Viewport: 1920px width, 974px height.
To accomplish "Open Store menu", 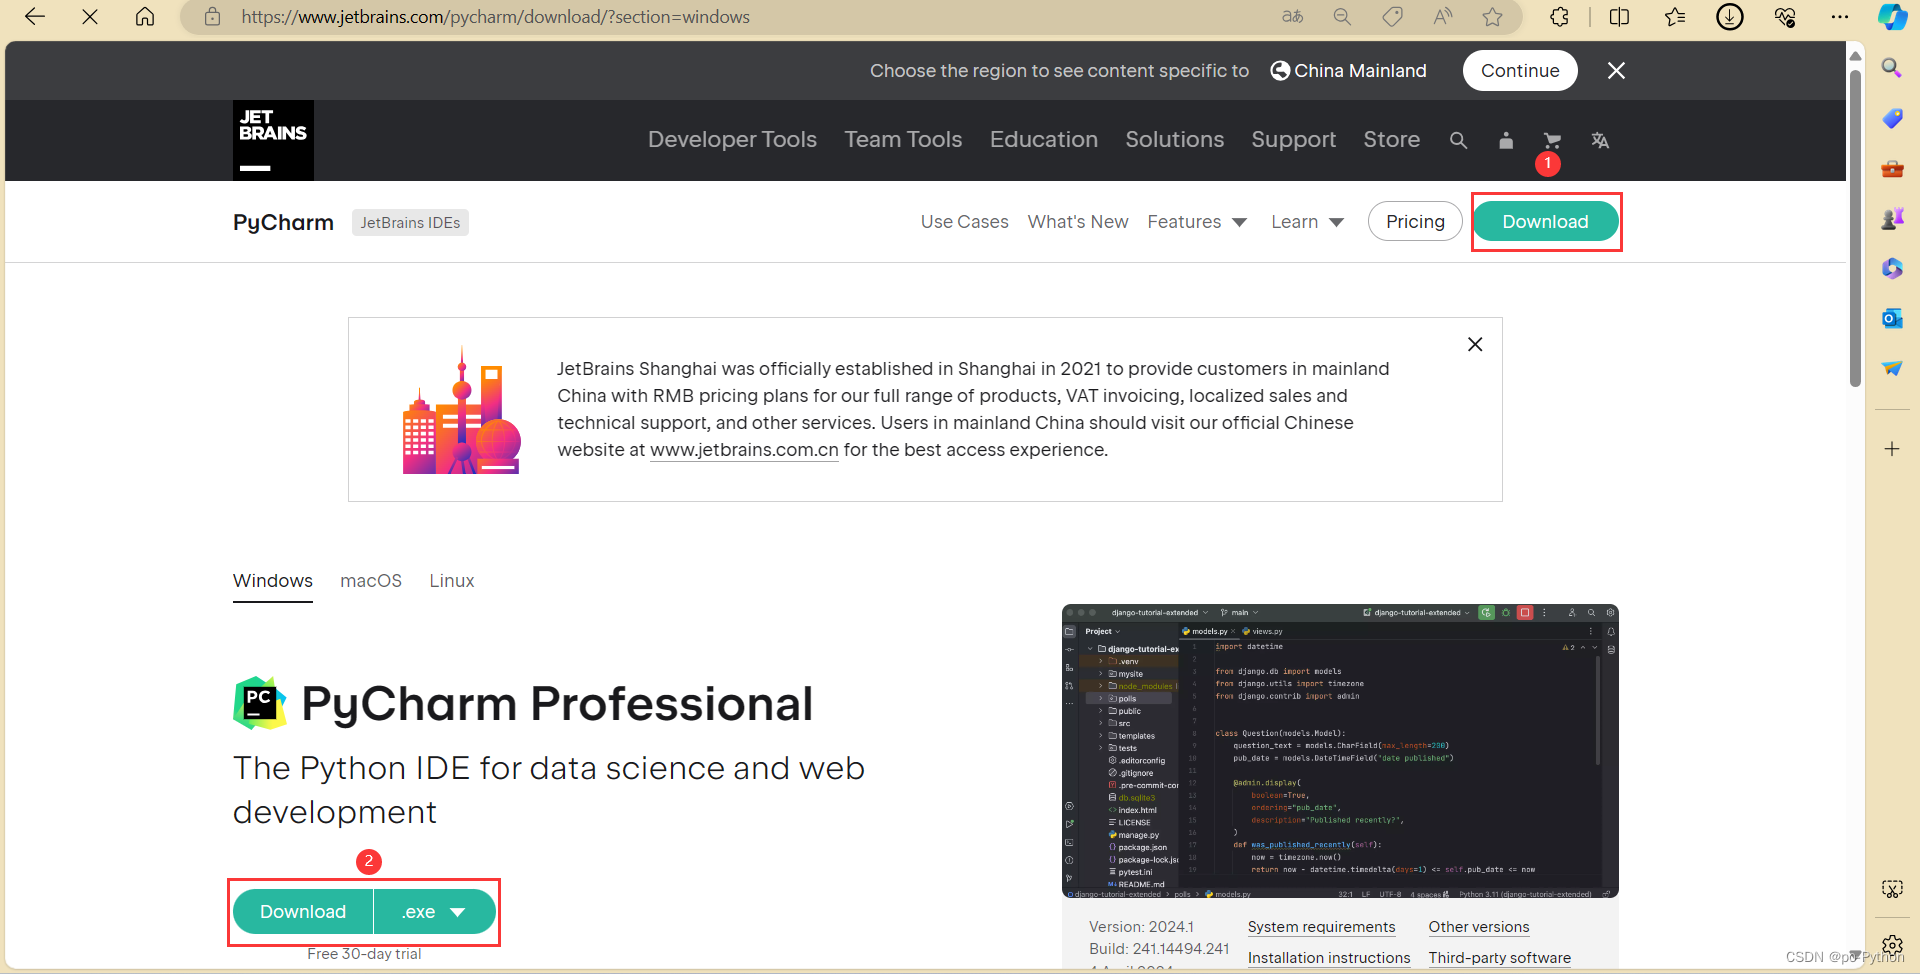I will pos(1391,140).
